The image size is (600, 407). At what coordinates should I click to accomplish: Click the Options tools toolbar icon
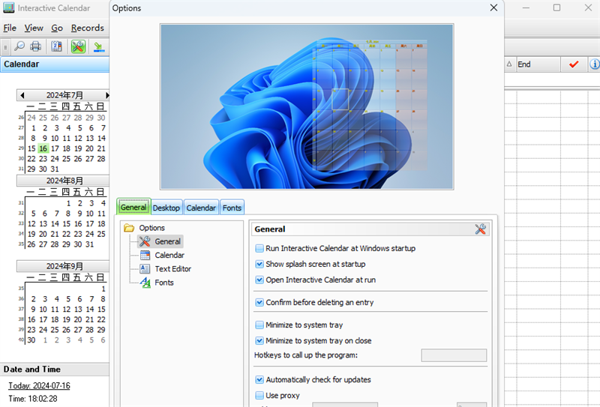[79, 46]
